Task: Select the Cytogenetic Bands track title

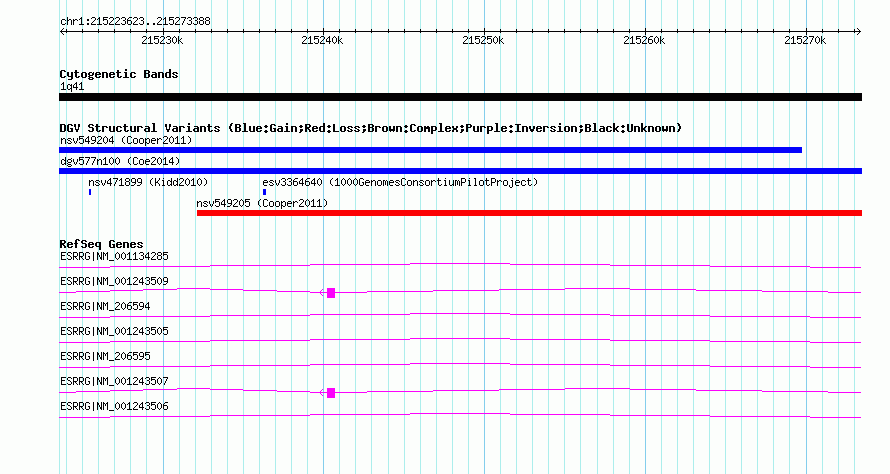Action: coord(119,74)
